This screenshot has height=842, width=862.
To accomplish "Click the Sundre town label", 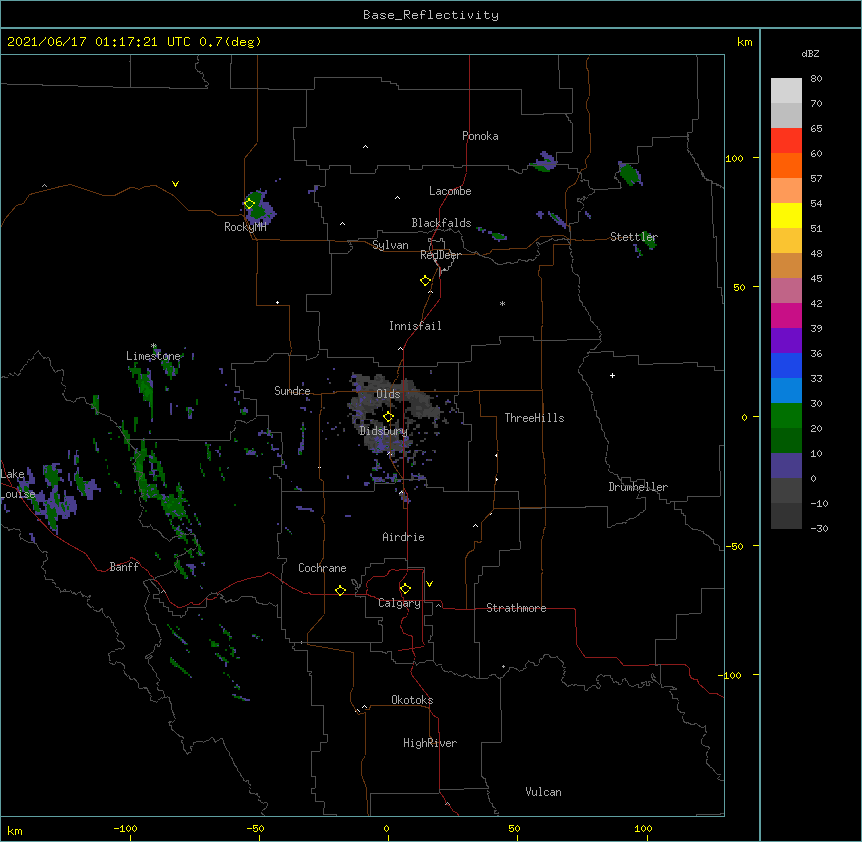I will tap(292, 391).
